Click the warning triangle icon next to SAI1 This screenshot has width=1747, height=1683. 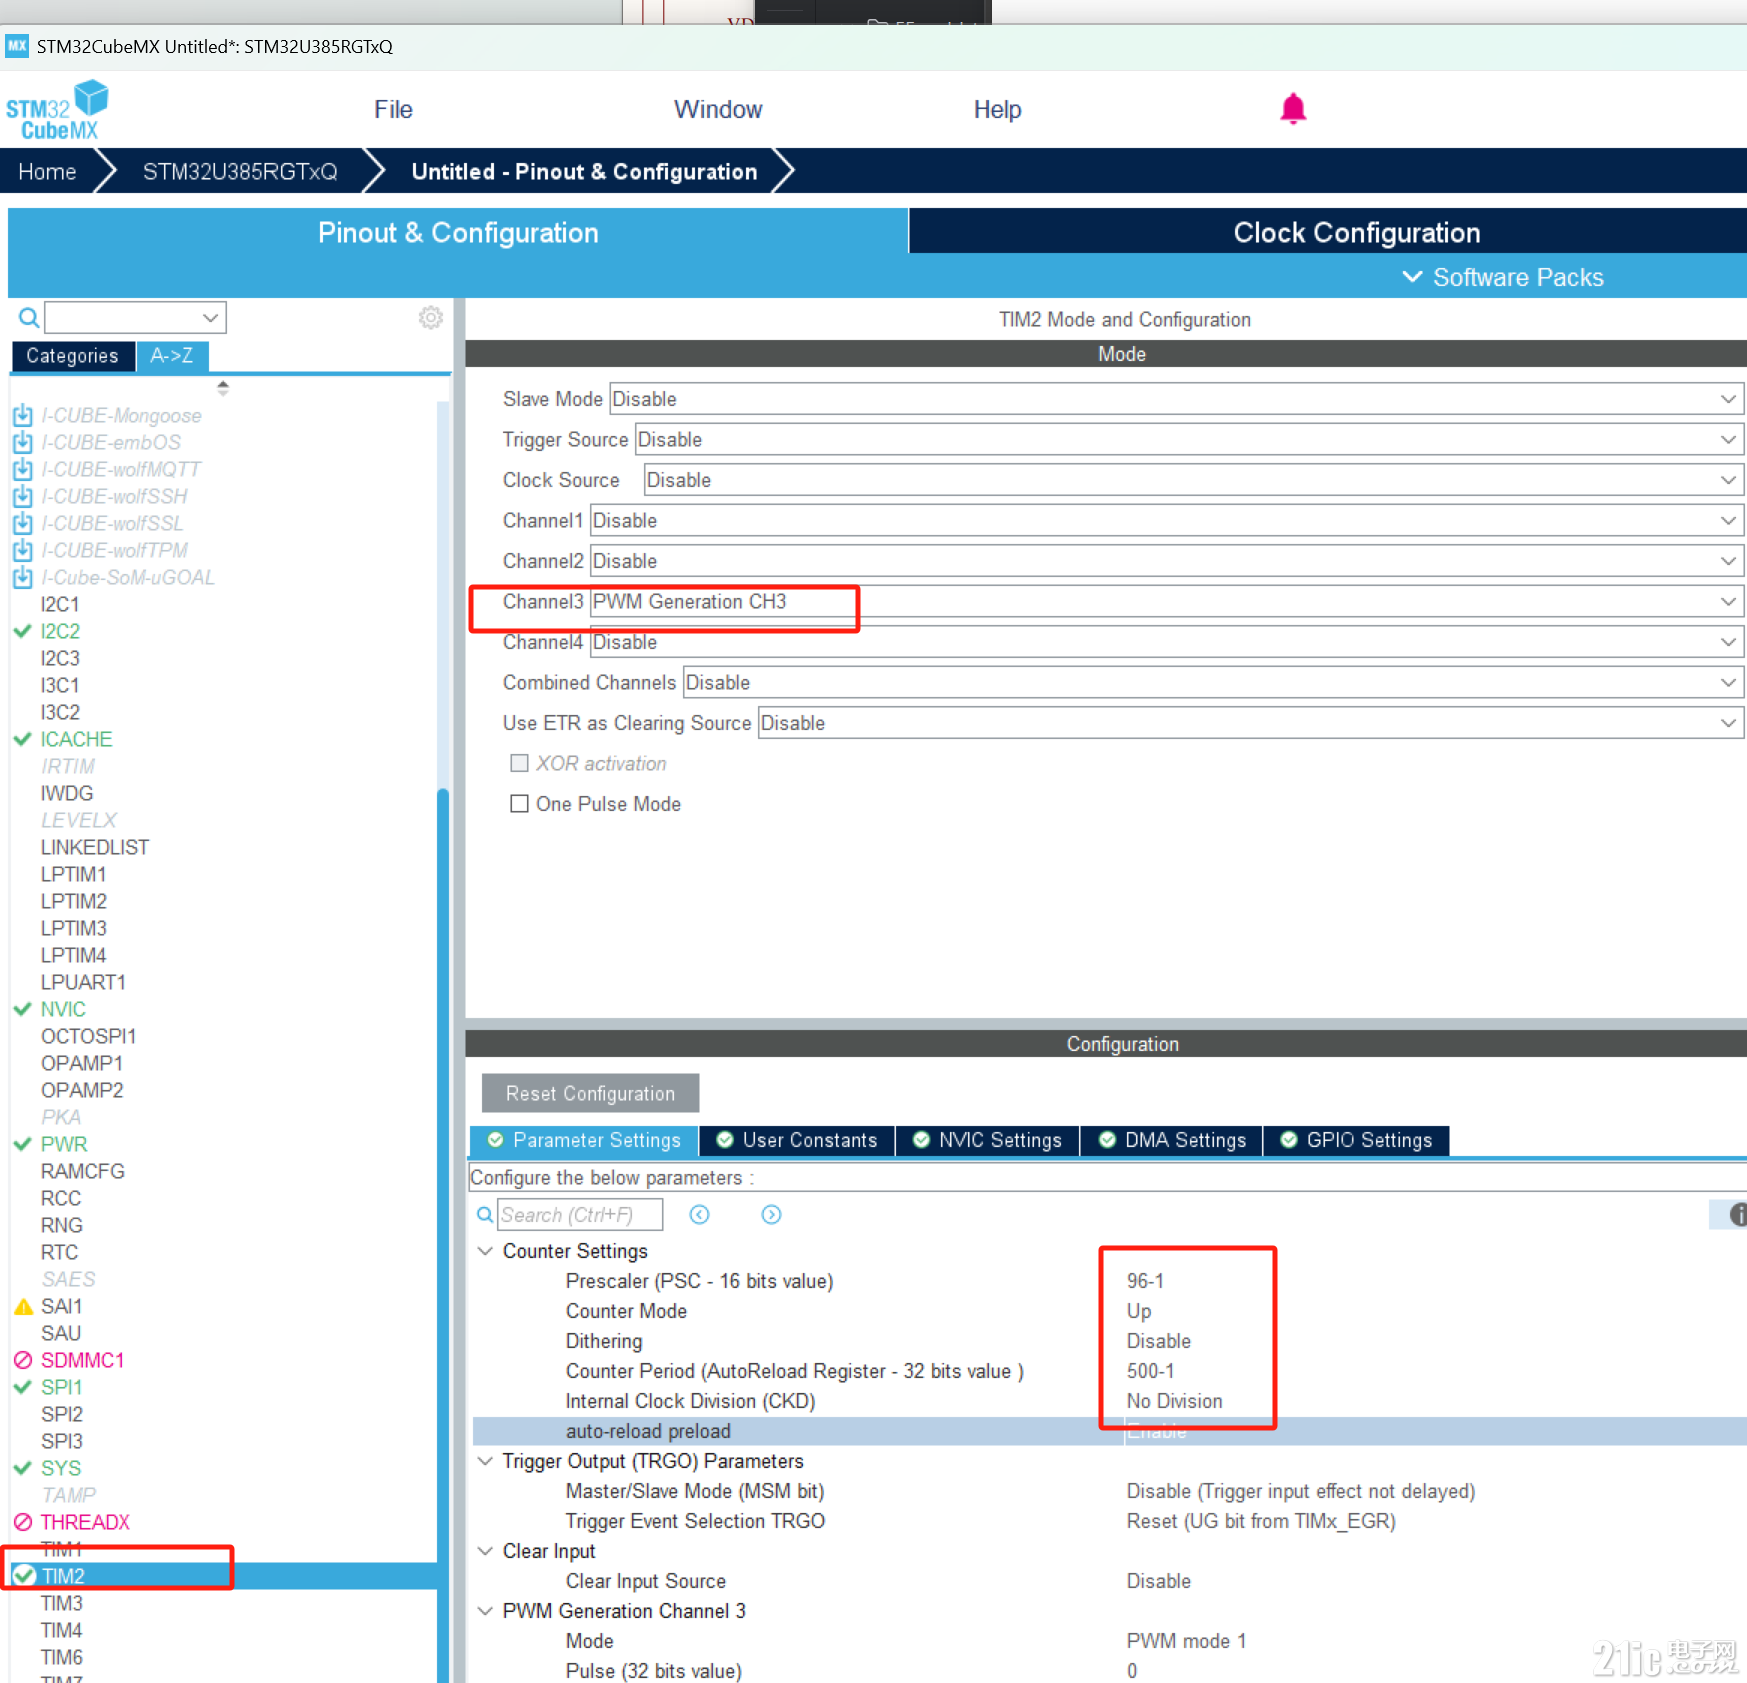(x=24, y=1306)
